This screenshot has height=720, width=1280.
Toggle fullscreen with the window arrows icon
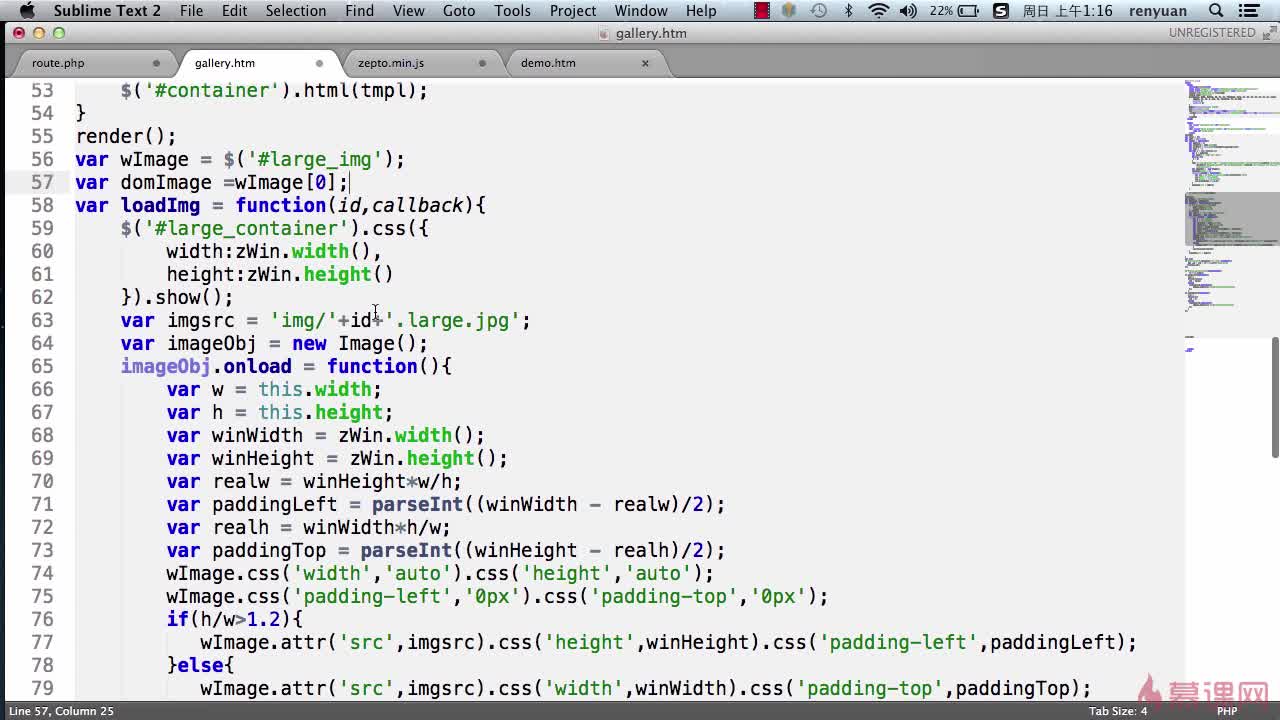pos(1268,33)
